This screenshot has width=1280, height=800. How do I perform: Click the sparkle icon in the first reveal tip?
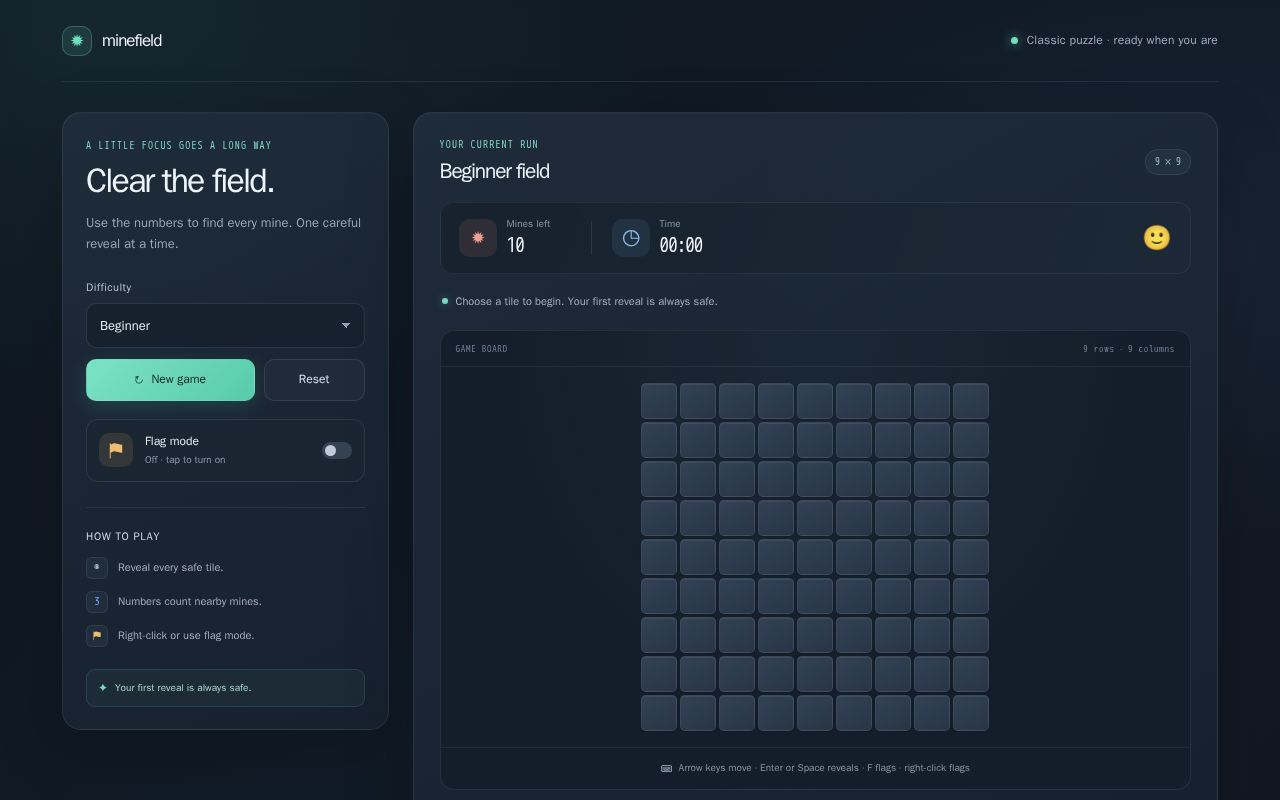point(103,688)
